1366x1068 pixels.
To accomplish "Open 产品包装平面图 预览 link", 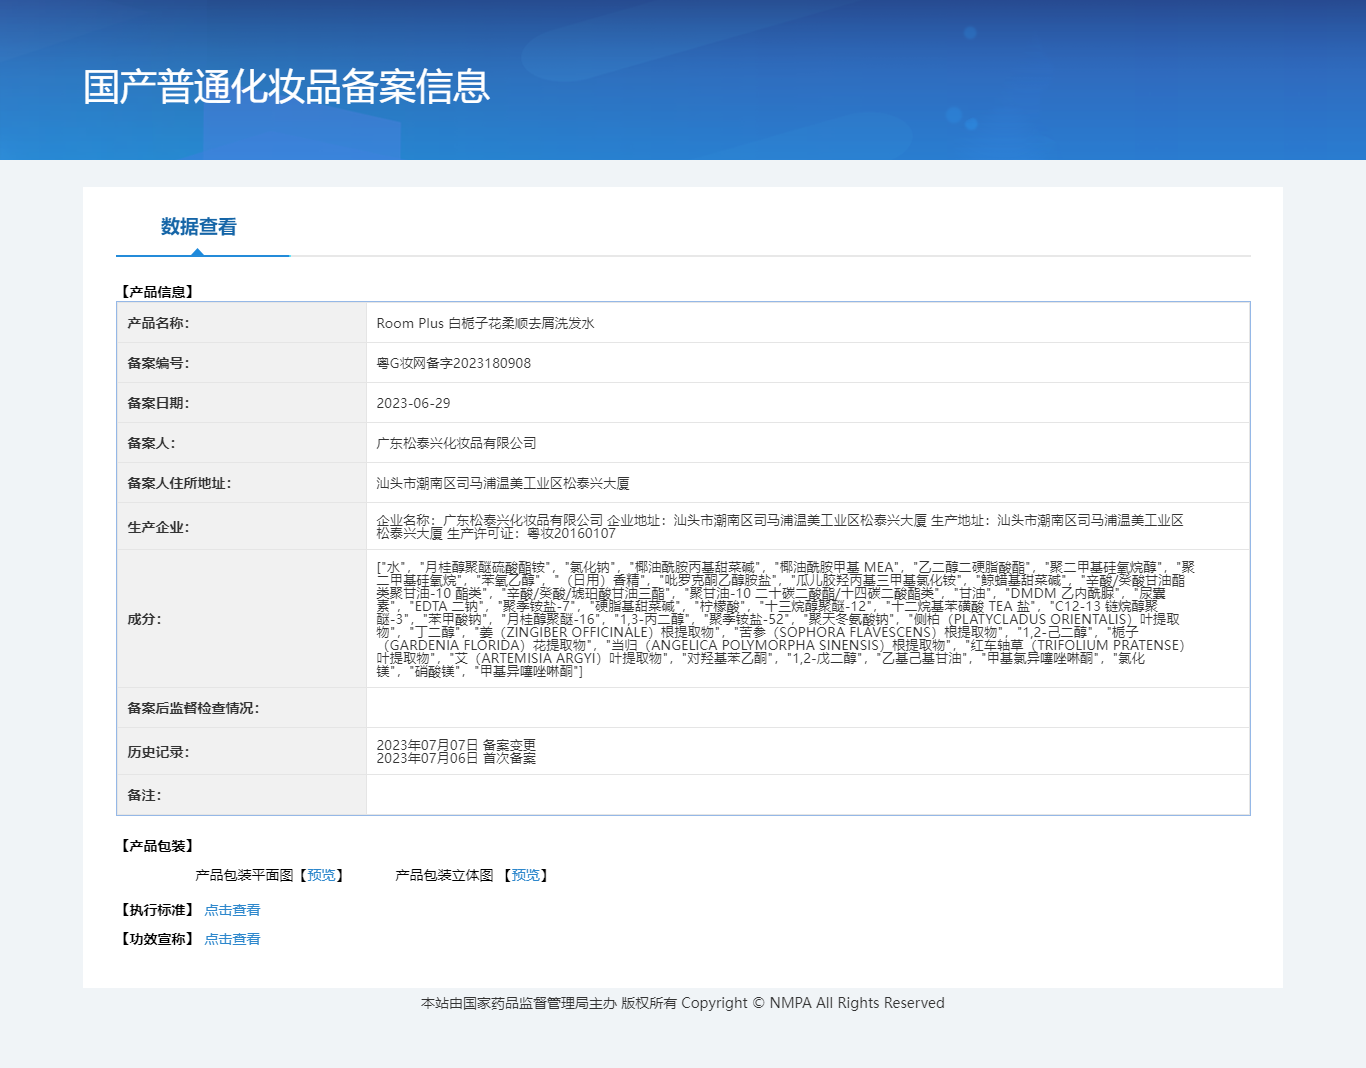I will [x=321, y=875].
